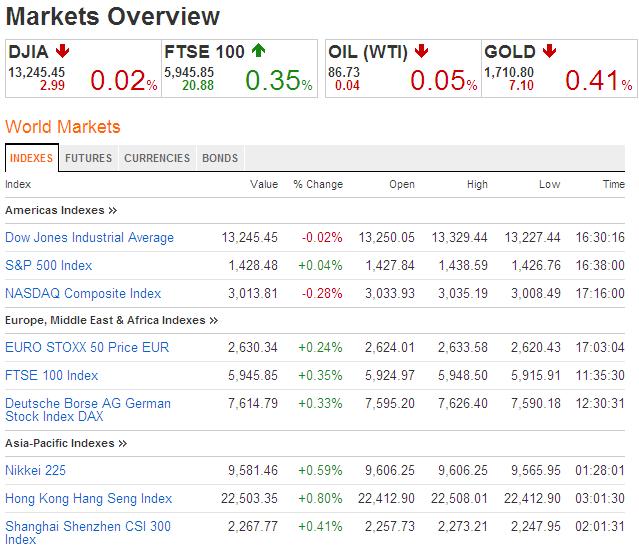
Task: Click the Value column header
Action: 264,184
